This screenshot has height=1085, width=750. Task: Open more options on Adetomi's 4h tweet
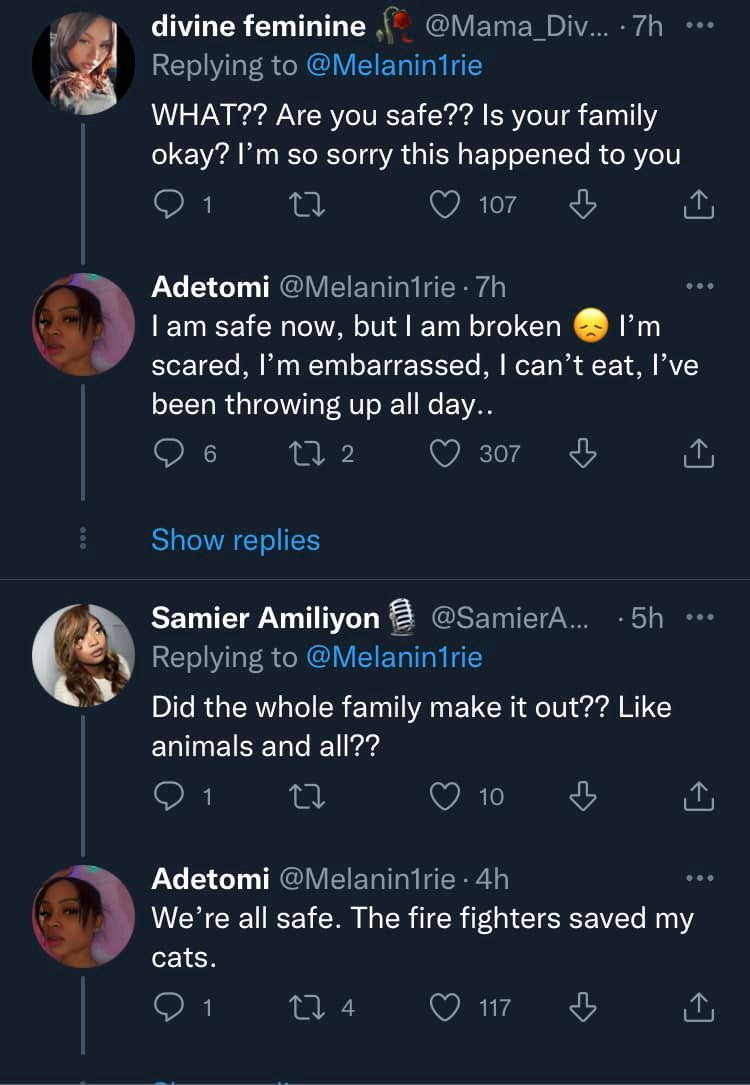click(x=700, y=879)
